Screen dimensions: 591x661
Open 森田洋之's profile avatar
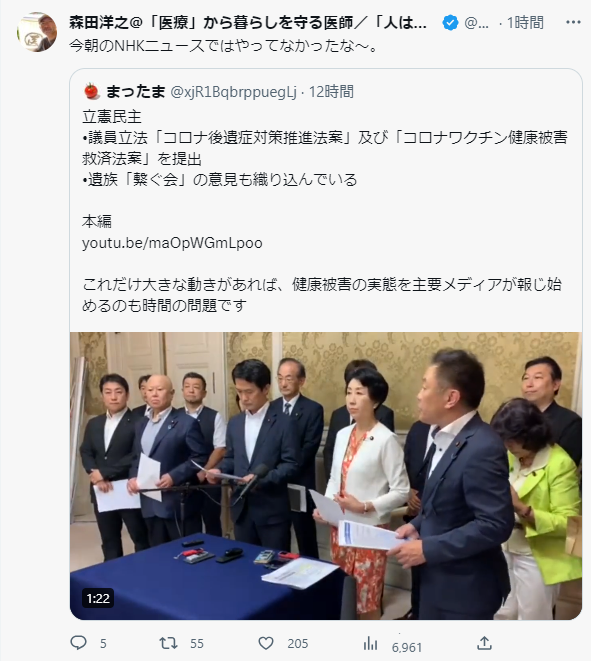tap(37, 32)
